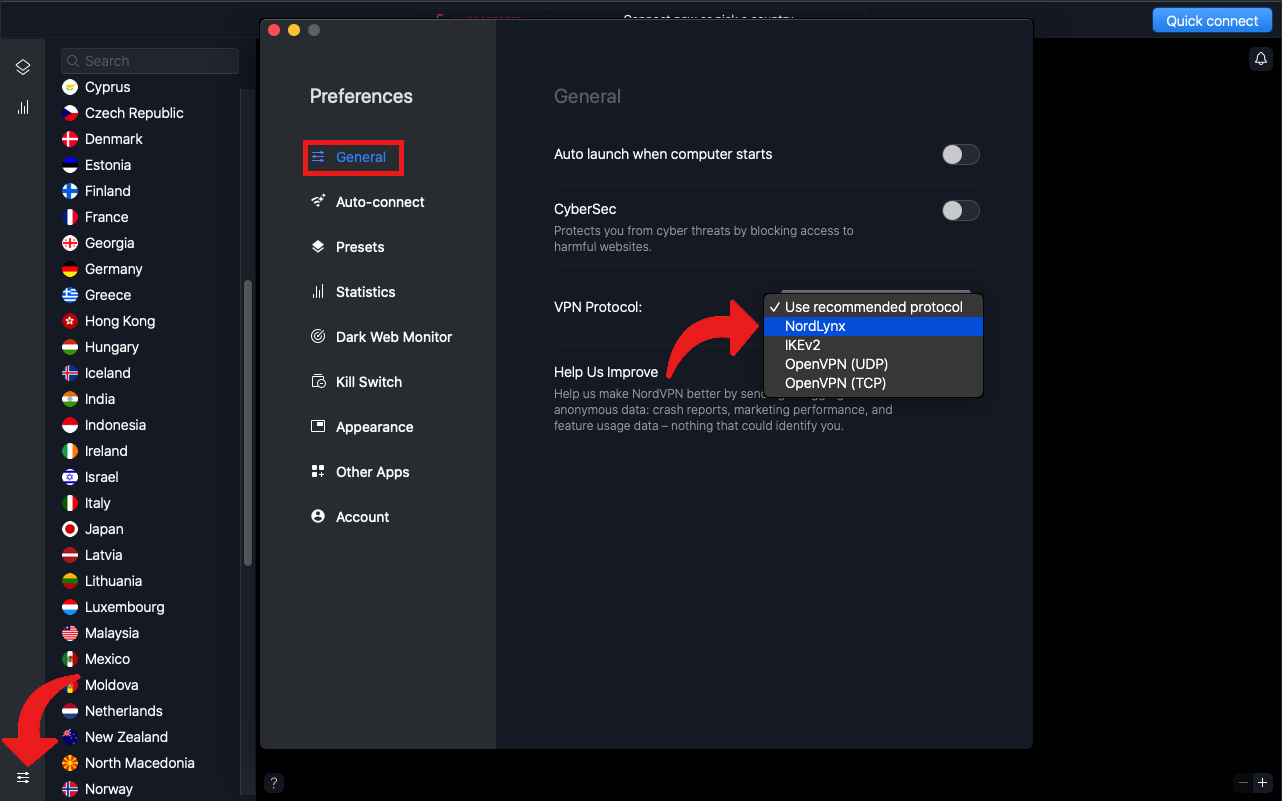Click the notification bell icon
This screenshot has height=801, width=1282.
[1260, 59]
